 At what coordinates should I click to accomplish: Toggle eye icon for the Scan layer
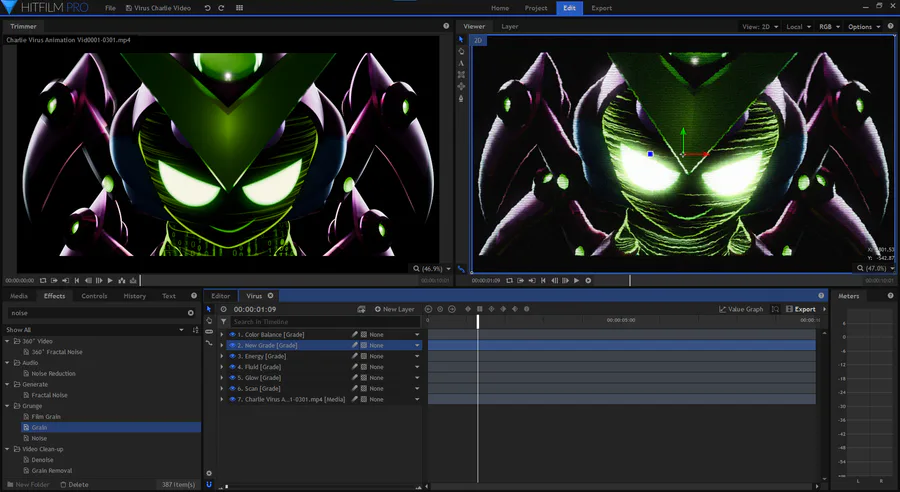pyautogui.click(x=232, y=388)
